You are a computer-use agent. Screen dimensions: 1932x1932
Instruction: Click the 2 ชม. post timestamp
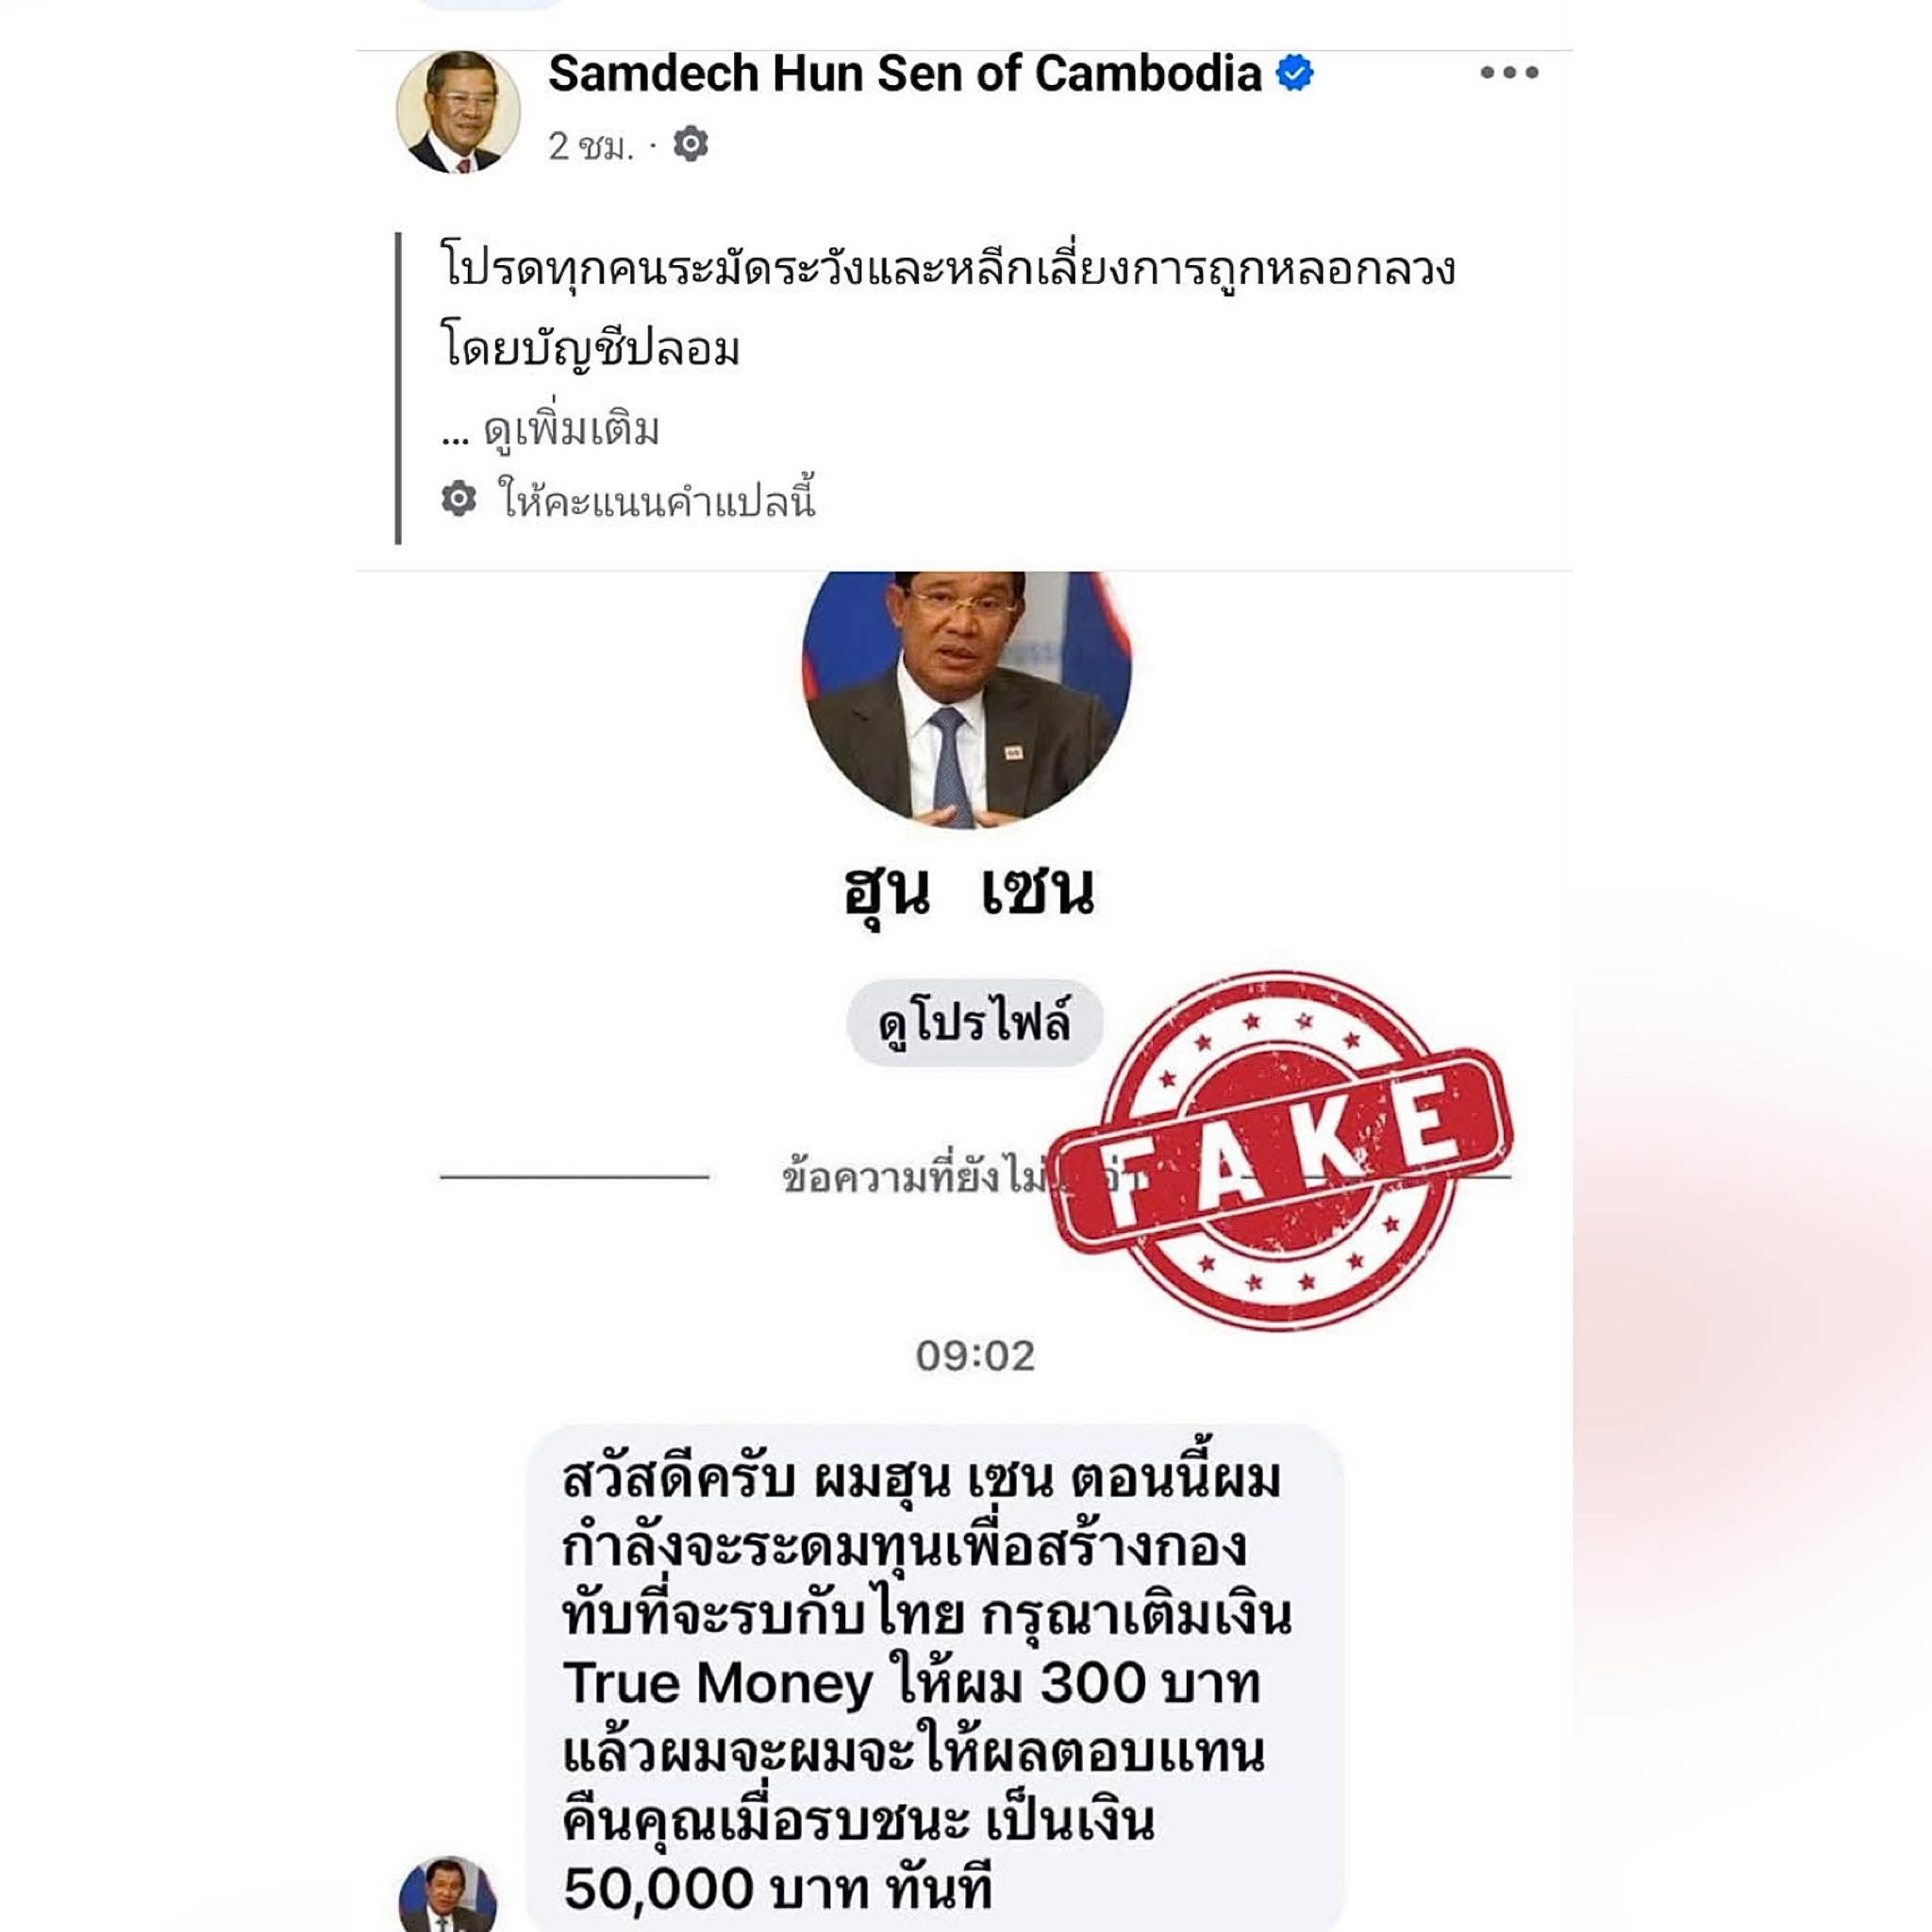pyautogui.click(x=591, y=147)
